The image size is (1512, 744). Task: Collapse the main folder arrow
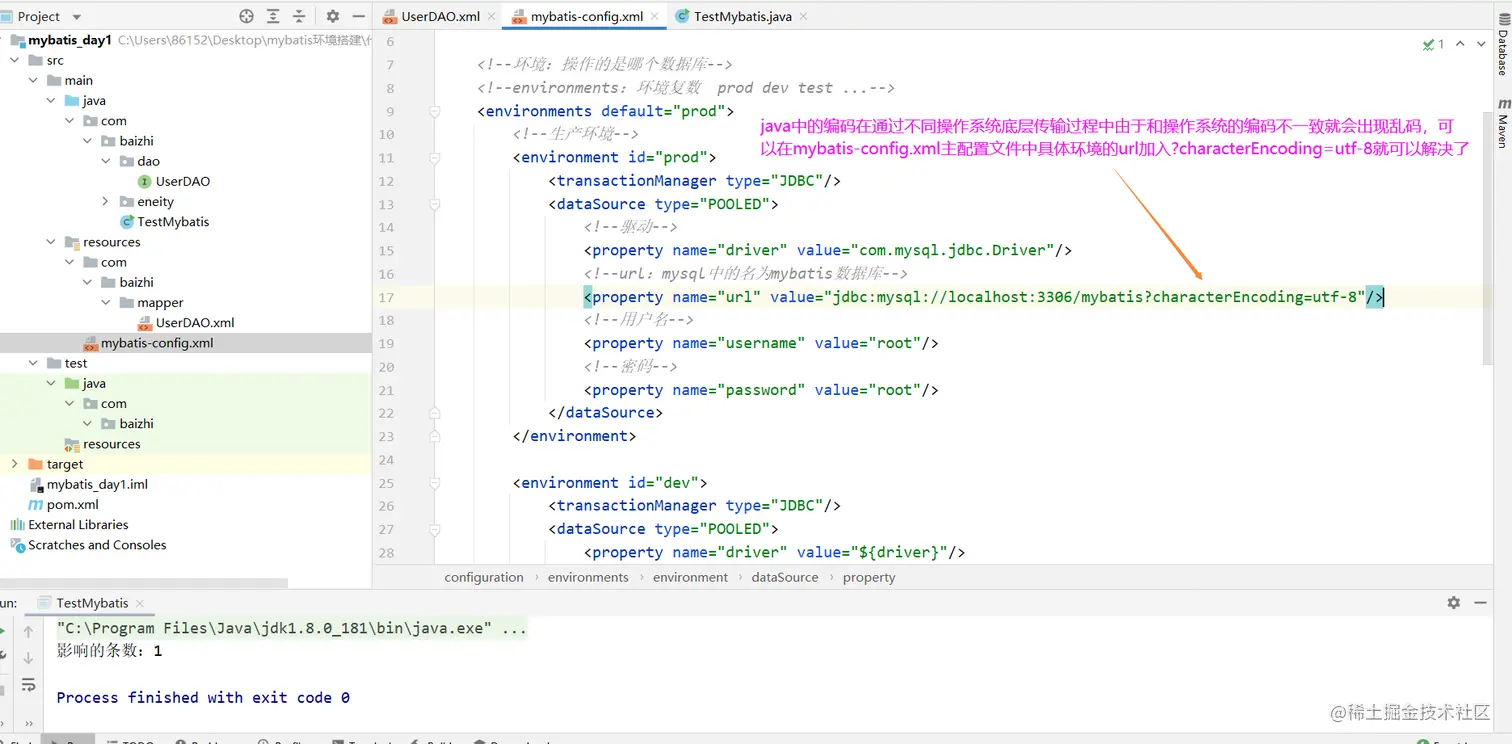tap(32, 81)
